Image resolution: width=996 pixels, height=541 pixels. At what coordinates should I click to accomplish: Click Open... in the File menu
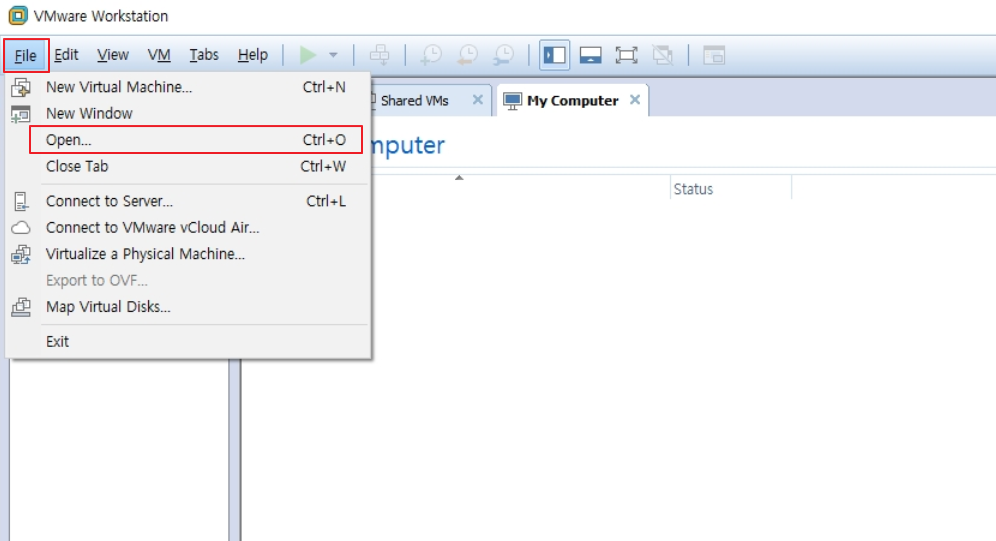click(196, 140)
